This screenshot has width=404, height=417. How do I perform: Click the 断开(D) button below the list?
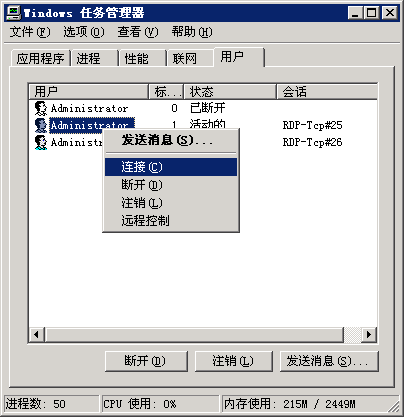[x=146, y=361]
